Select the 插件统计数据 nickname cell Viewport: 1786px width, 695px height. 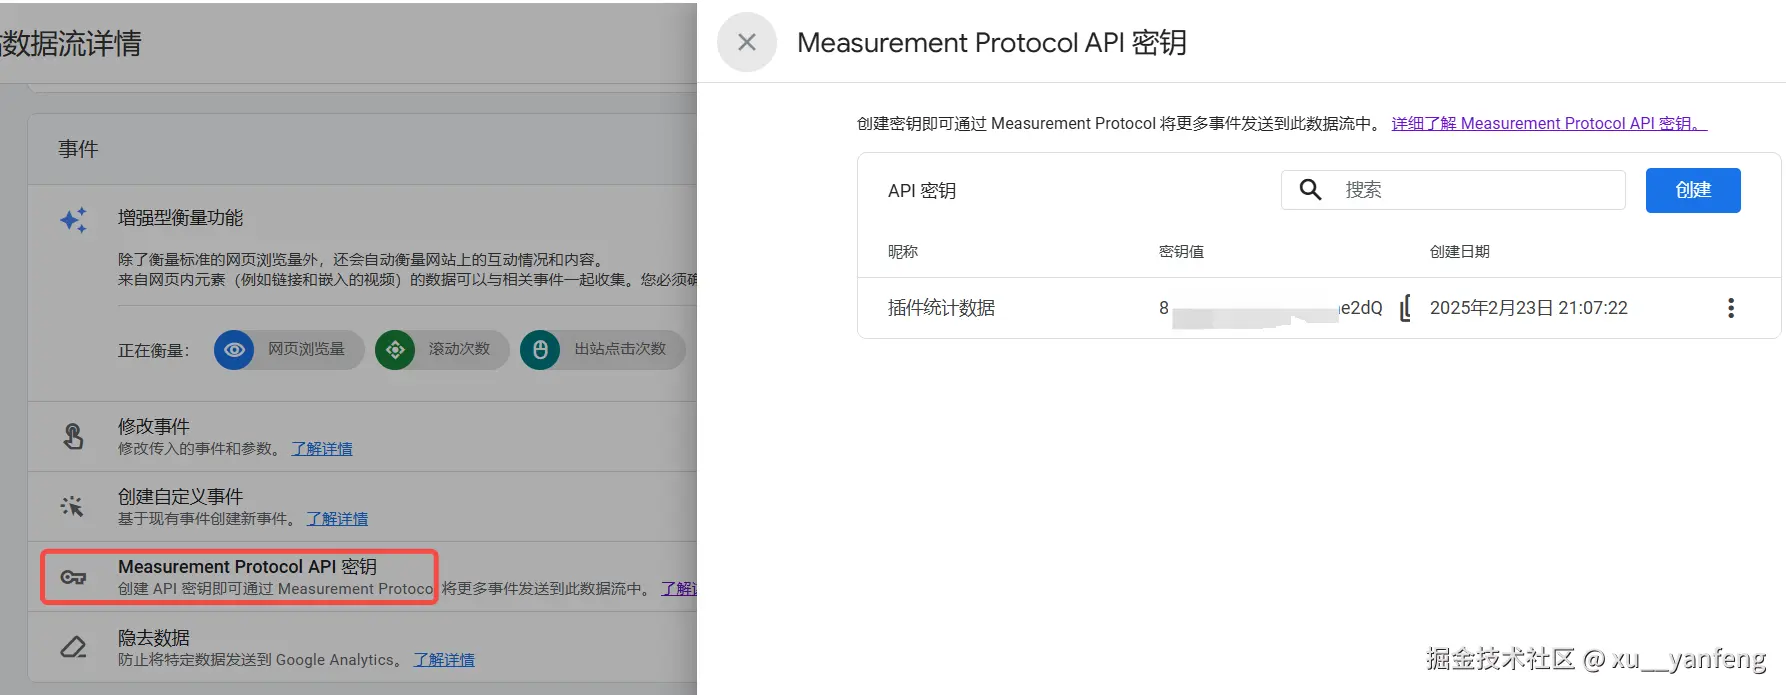941,308
